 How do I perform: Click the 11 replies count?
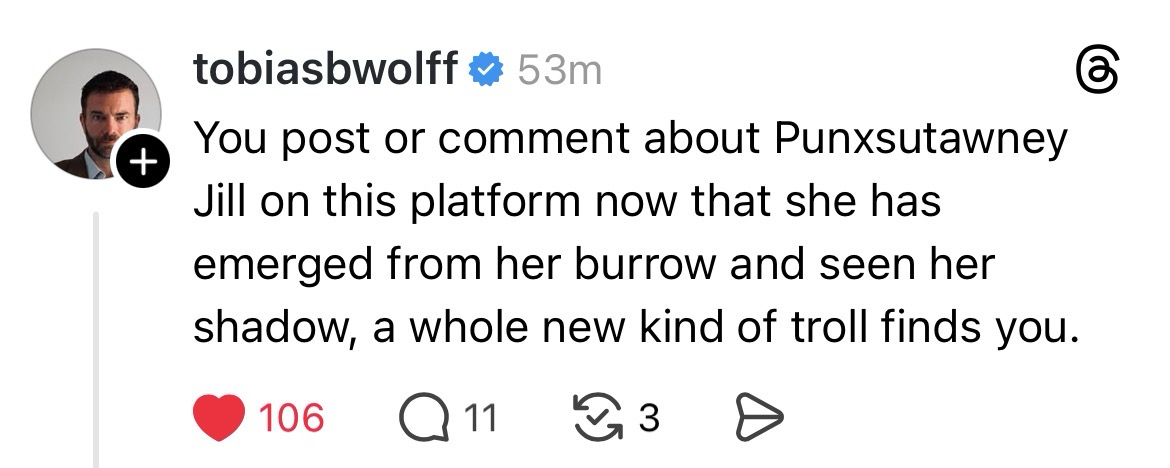pos(481,417)
